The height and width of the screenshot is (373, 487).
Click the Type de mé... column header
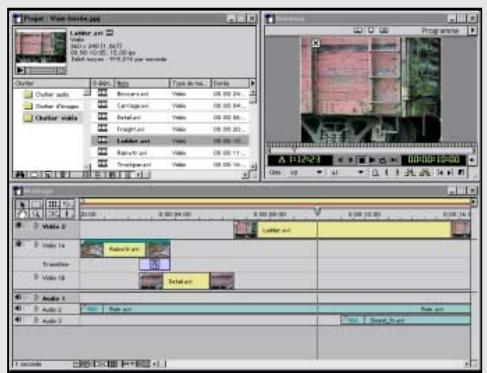(x=190, y=83)
